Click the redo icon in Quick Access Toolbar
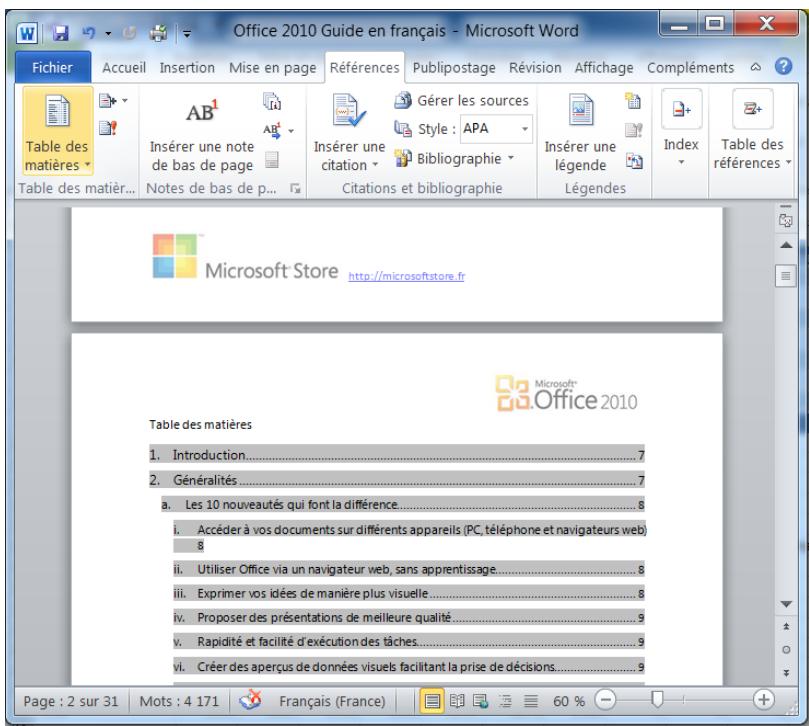 coord(129,34)
